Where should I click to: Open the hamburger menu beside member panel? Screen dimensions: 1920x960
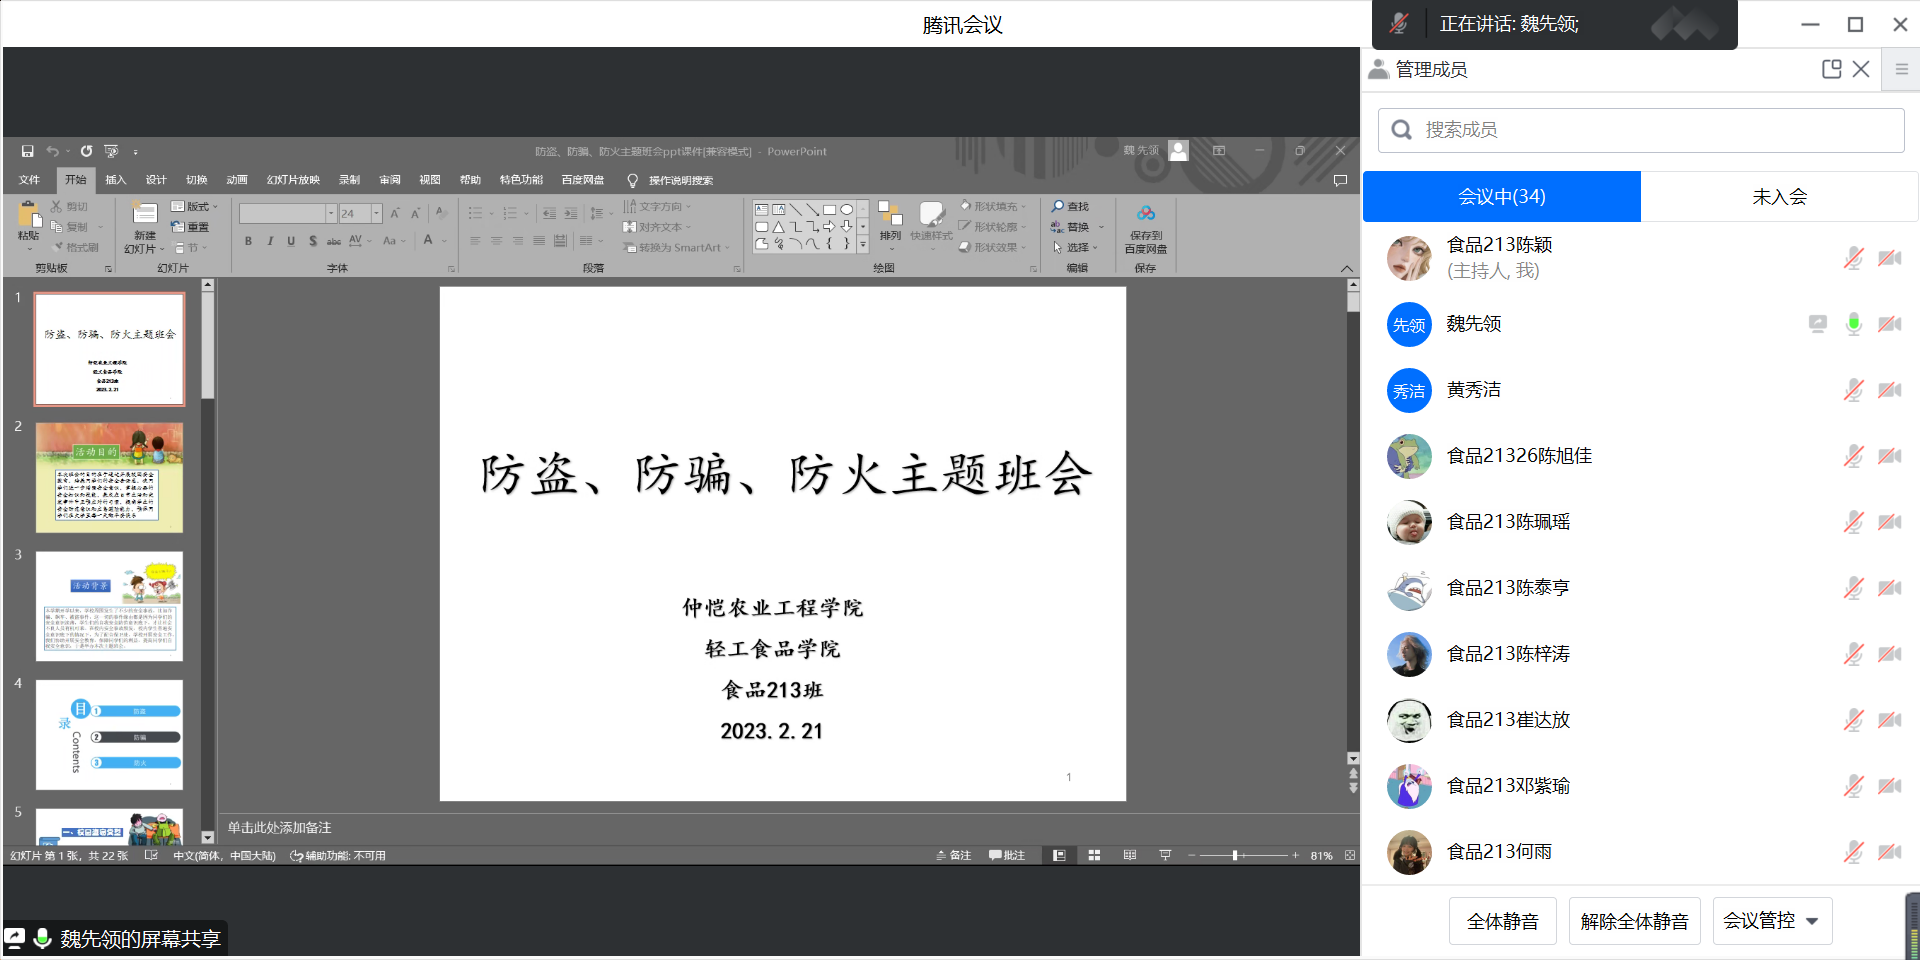pyautogui.click(x=1901, y=69)
